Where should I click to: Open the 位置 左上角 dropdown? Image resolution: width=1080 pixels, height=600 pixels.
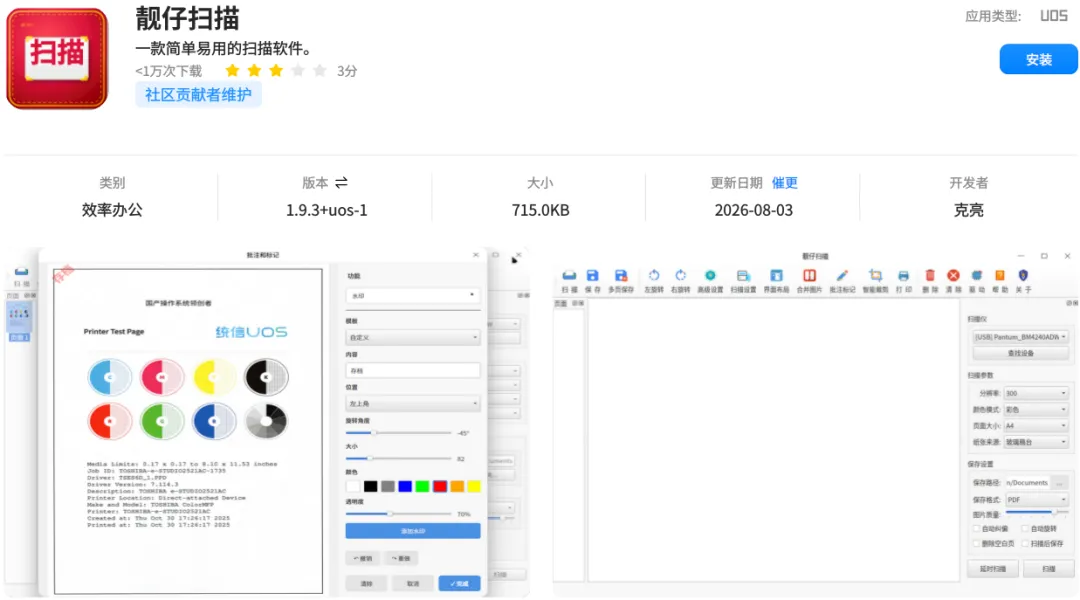pos(412,404)
